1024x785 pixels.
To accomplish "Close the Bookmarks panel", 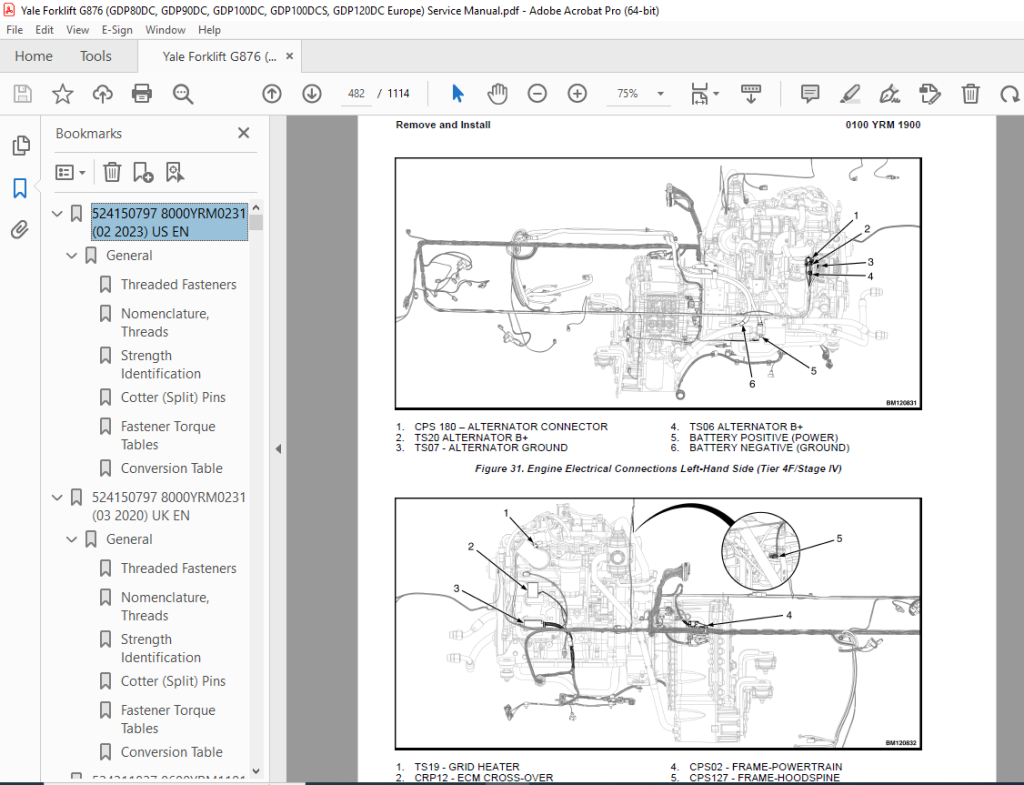I will coord(244,133).
